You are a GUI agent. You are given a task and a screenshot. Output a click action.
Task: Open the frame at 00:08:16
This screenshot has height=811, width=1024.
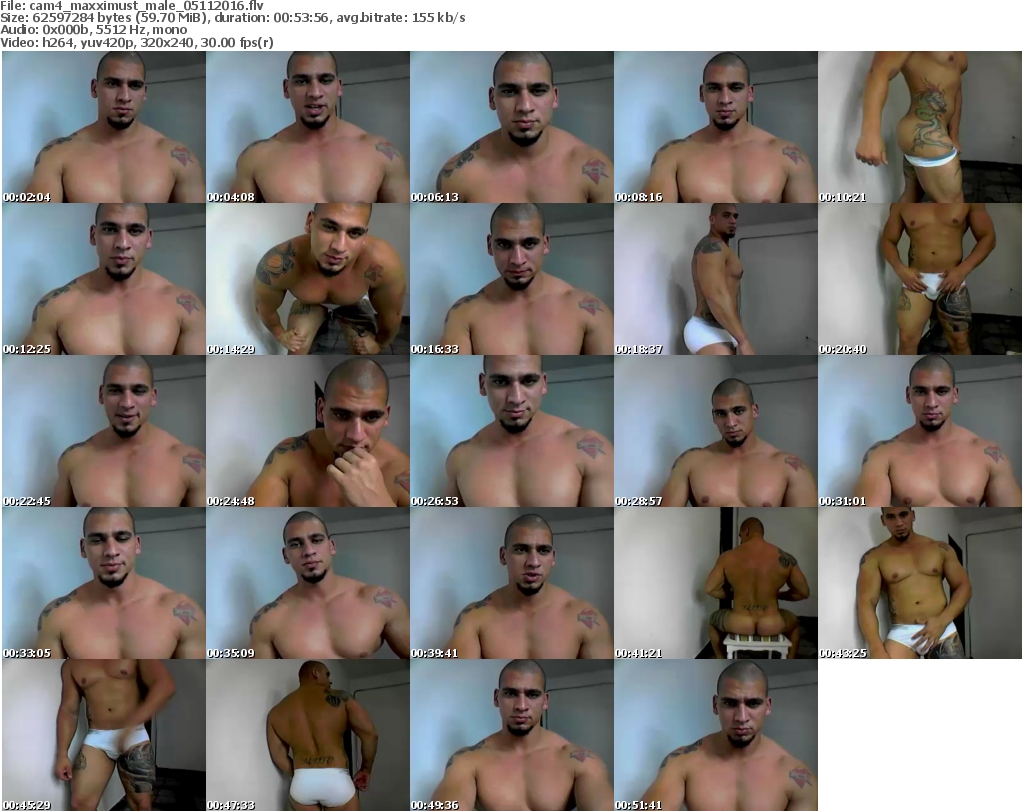tap(716, 127)
